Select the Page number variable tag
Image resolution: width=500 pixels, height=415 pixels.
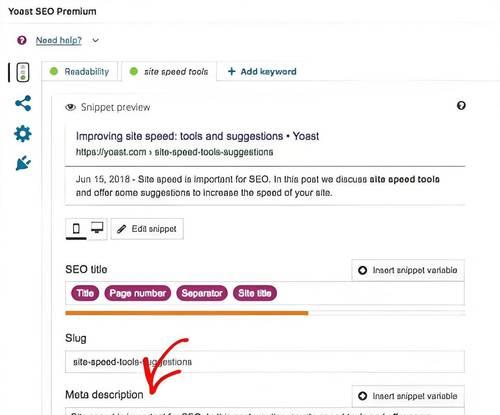click(x=138, y=293)
